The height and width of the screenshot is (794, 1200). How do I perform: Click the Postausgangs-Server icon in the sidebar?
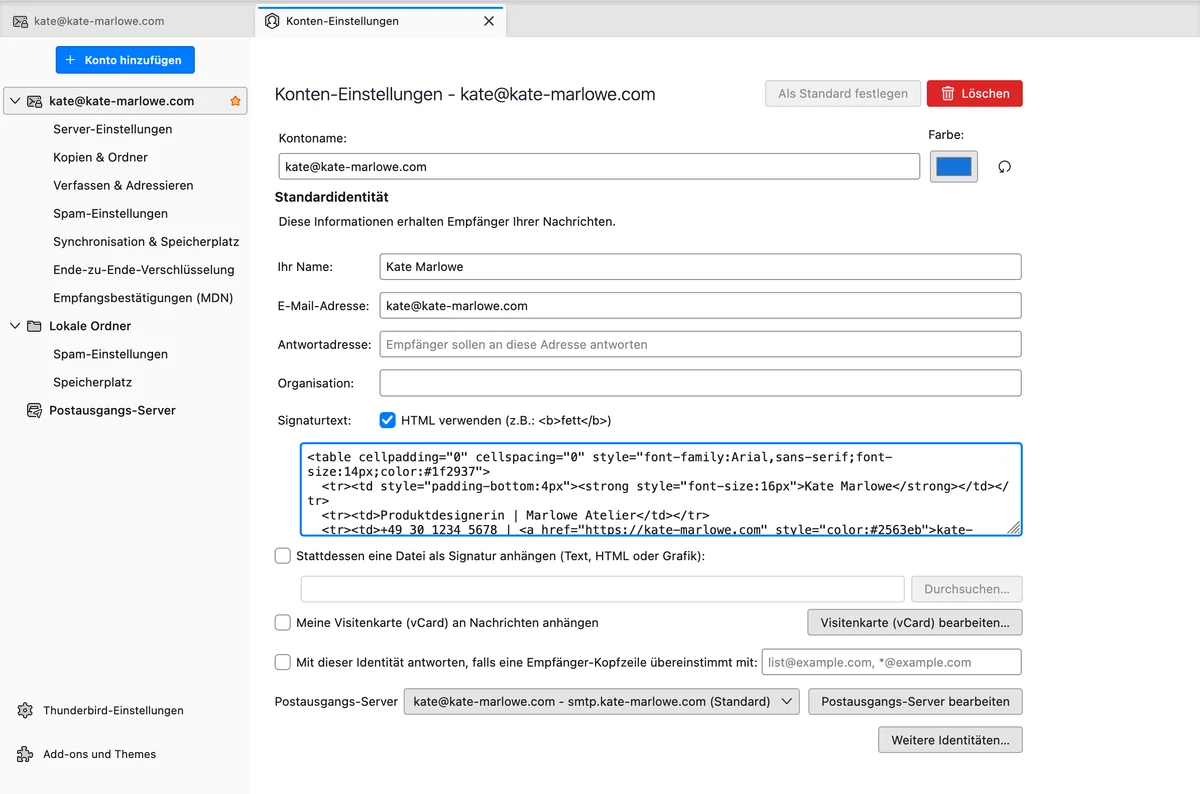point(34,410)
